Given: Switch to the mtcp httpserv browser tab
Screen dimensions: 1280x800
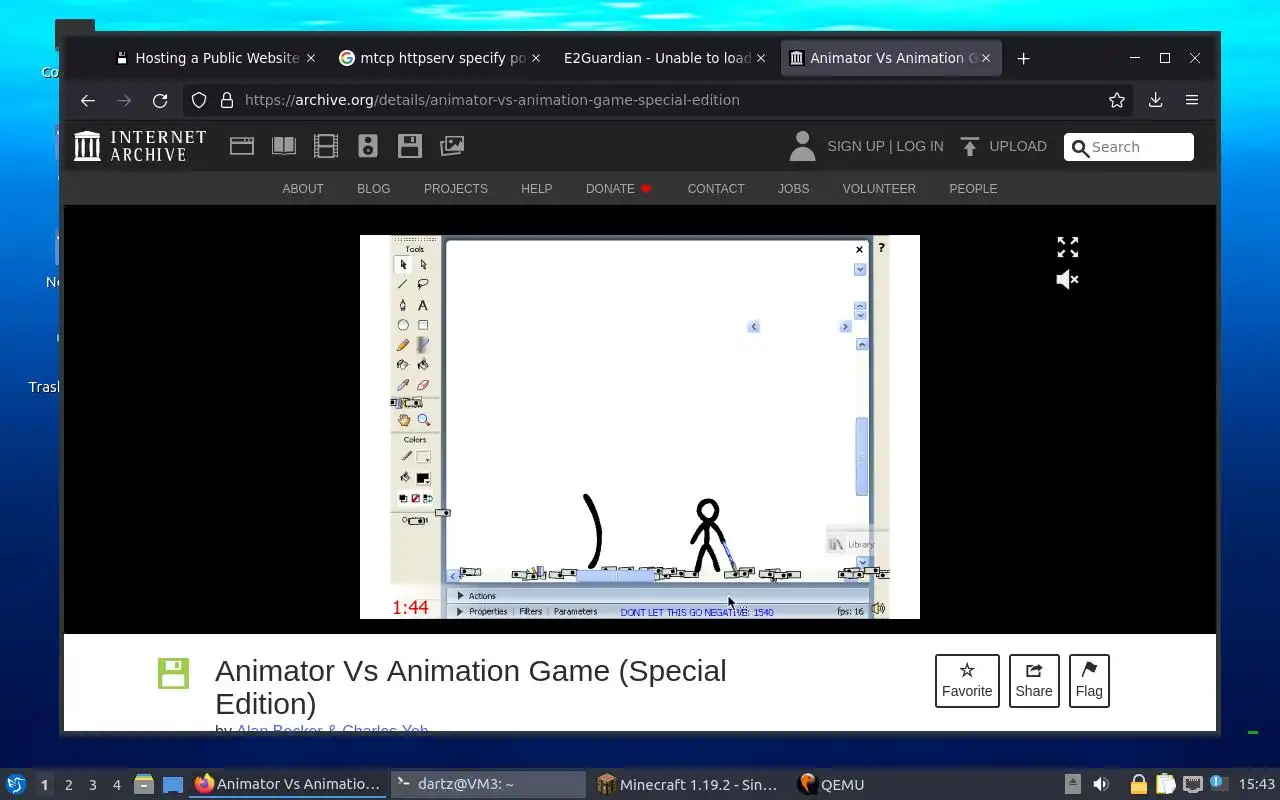Looking at the screenshot, I should click(440, 58).
